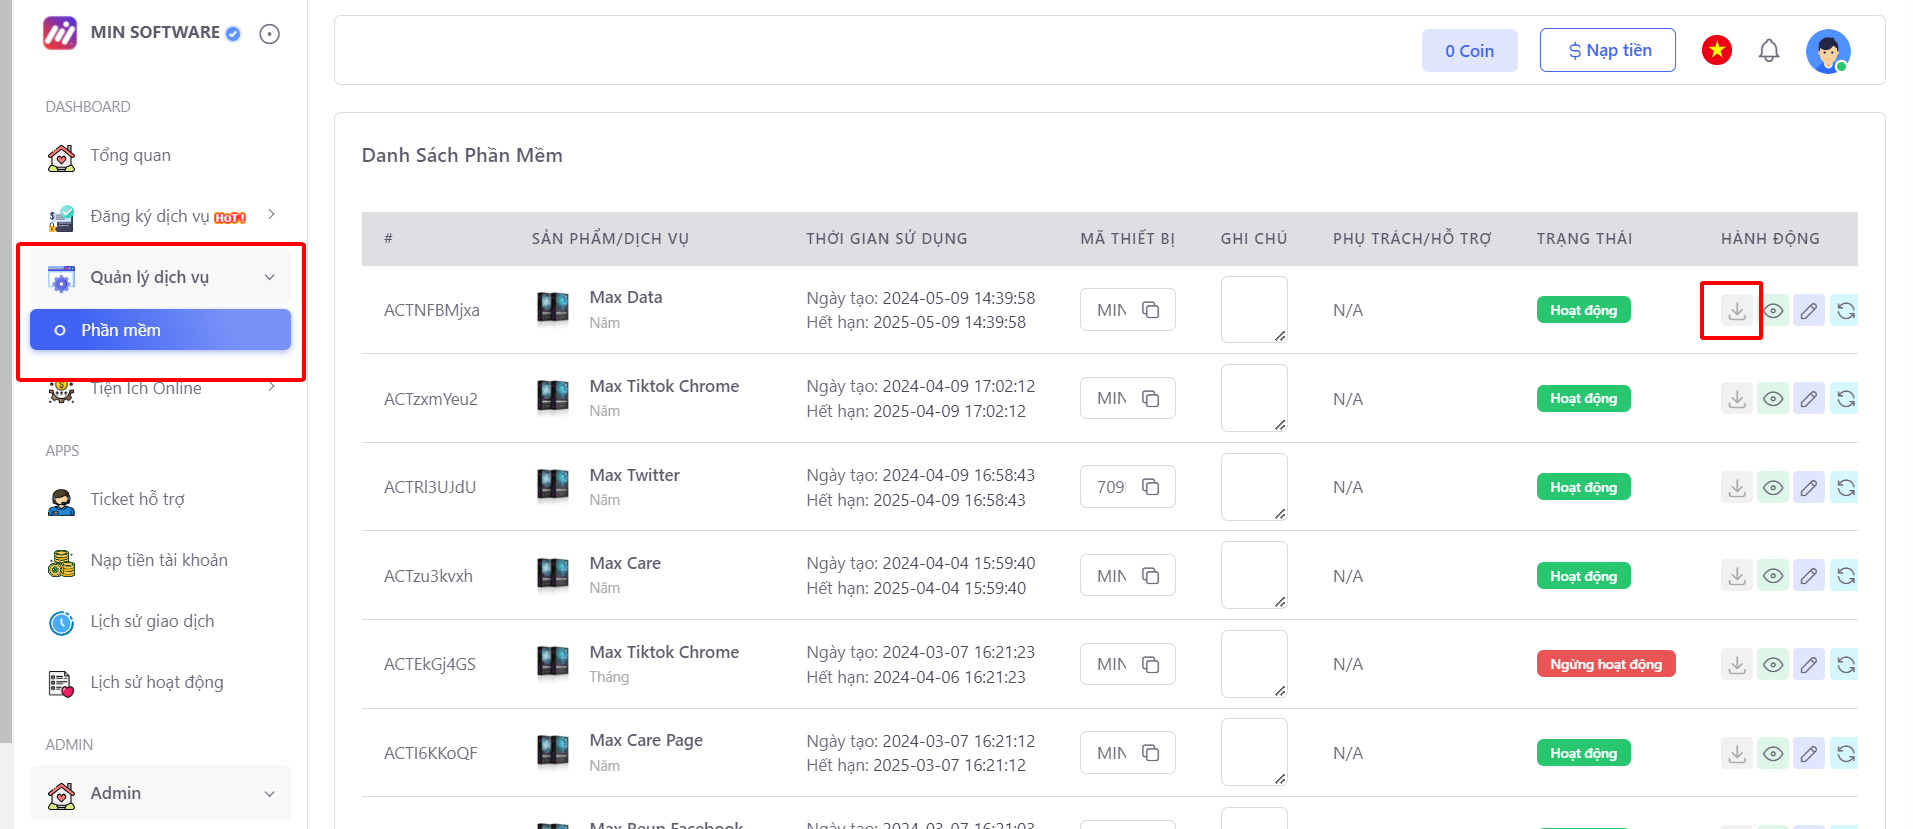Copy device code for ACTEkGj4GS row
Viewport: 1913px width, 829px height.
(1151, 664)
